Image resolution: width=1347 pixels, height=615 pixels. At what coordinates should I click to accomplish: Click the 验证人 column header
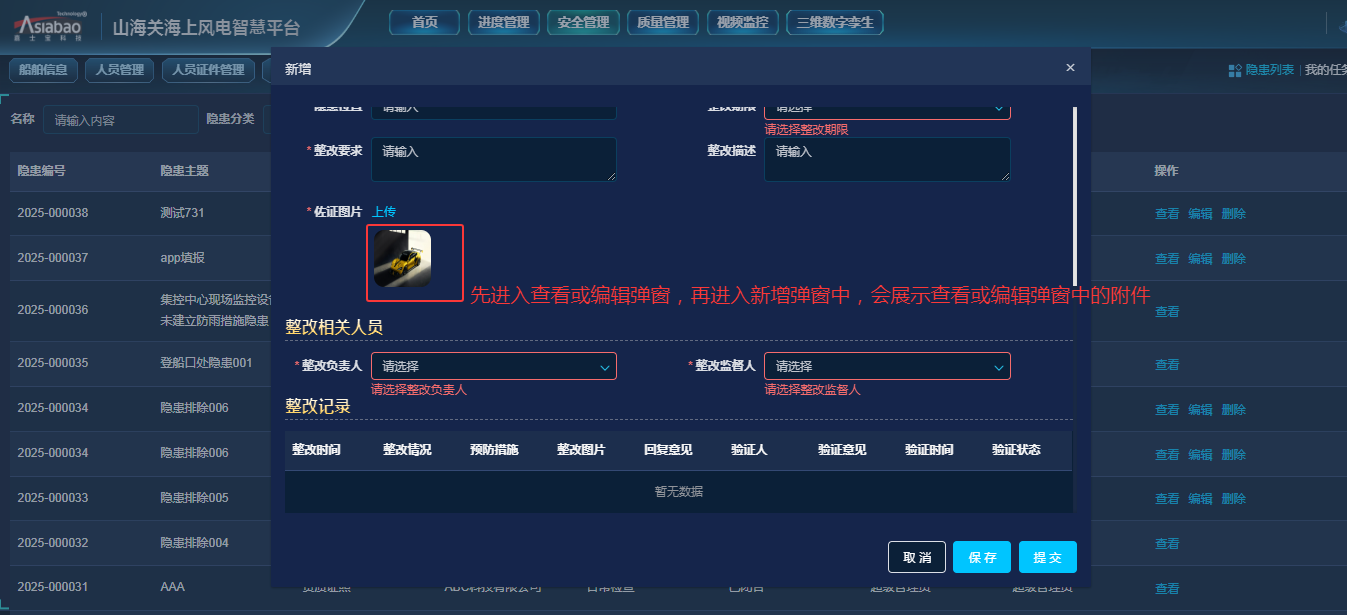749,450
